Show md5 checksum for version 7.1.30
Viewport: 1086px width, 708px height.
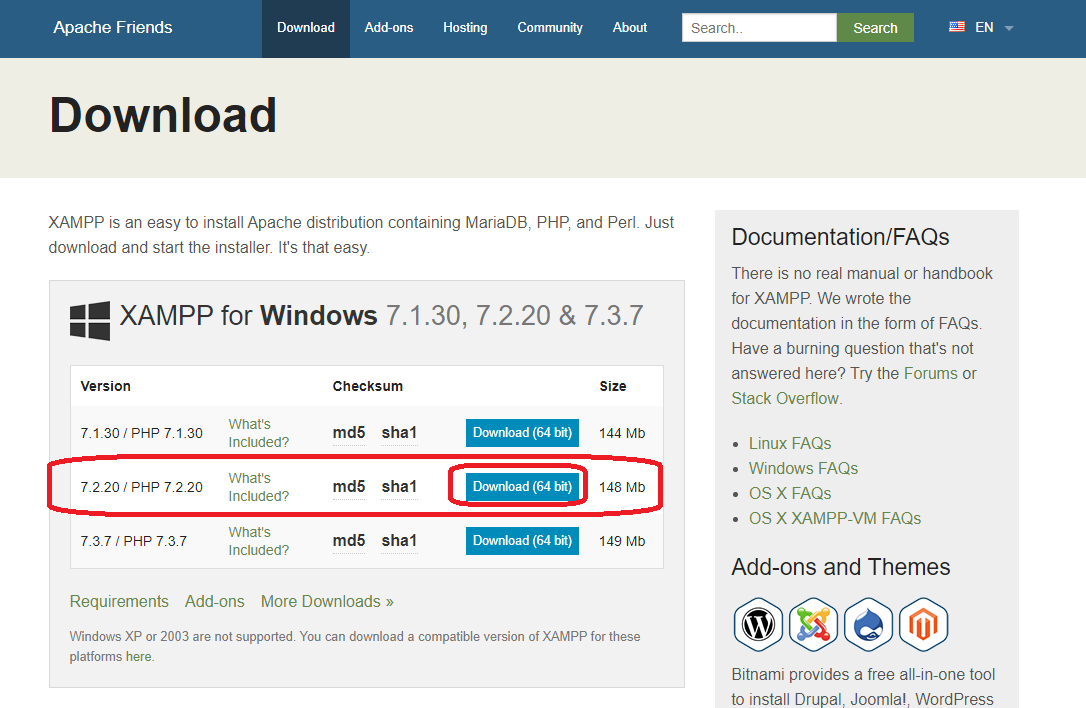pyautogui.click(x=348, y=433)
